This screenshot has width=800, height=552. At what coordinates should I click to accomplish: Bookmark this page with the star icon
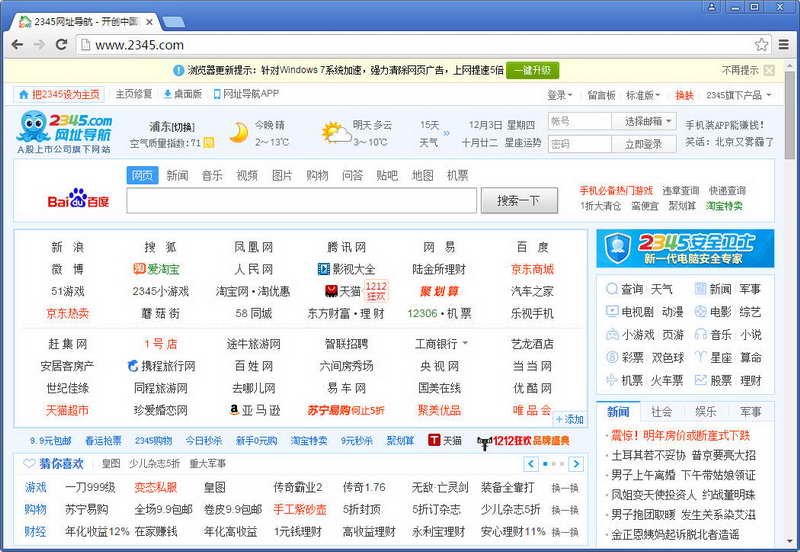[x=761, y=44]
